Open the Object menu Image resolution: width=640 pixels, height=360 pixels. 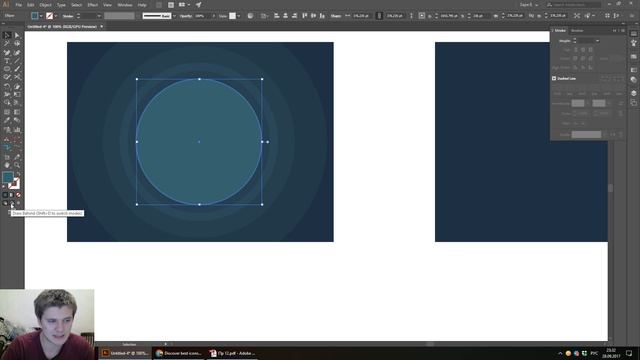[x=45, y=5]
